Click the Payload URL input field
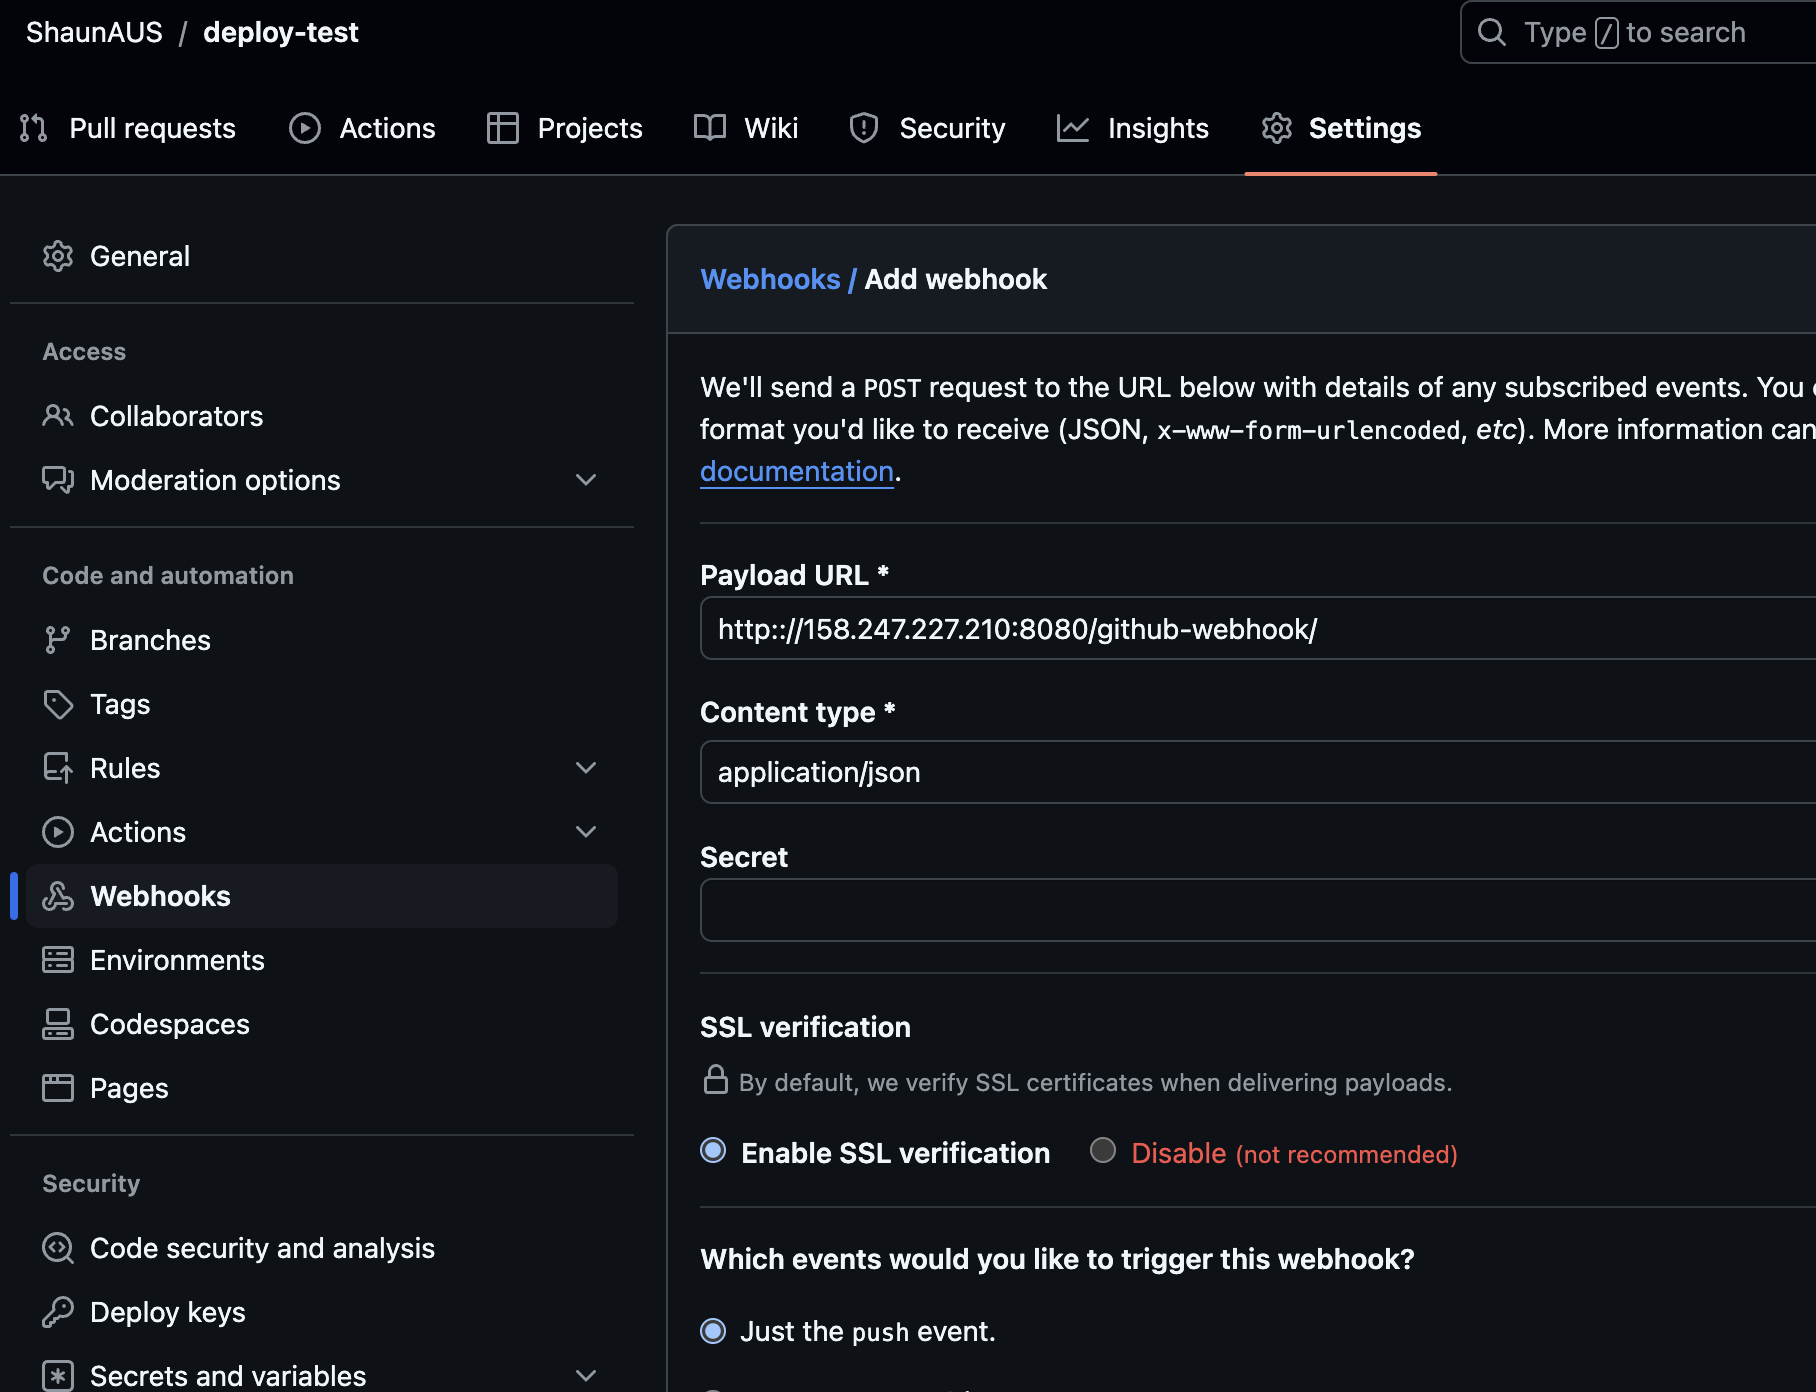The image size is (1816, 1392). pyautogui.click(x=1258, y=628)
